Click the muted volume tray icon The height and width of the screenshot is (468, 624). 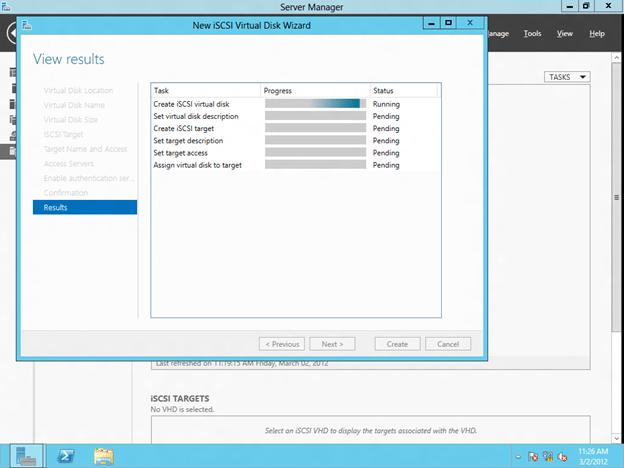(564, 456)
